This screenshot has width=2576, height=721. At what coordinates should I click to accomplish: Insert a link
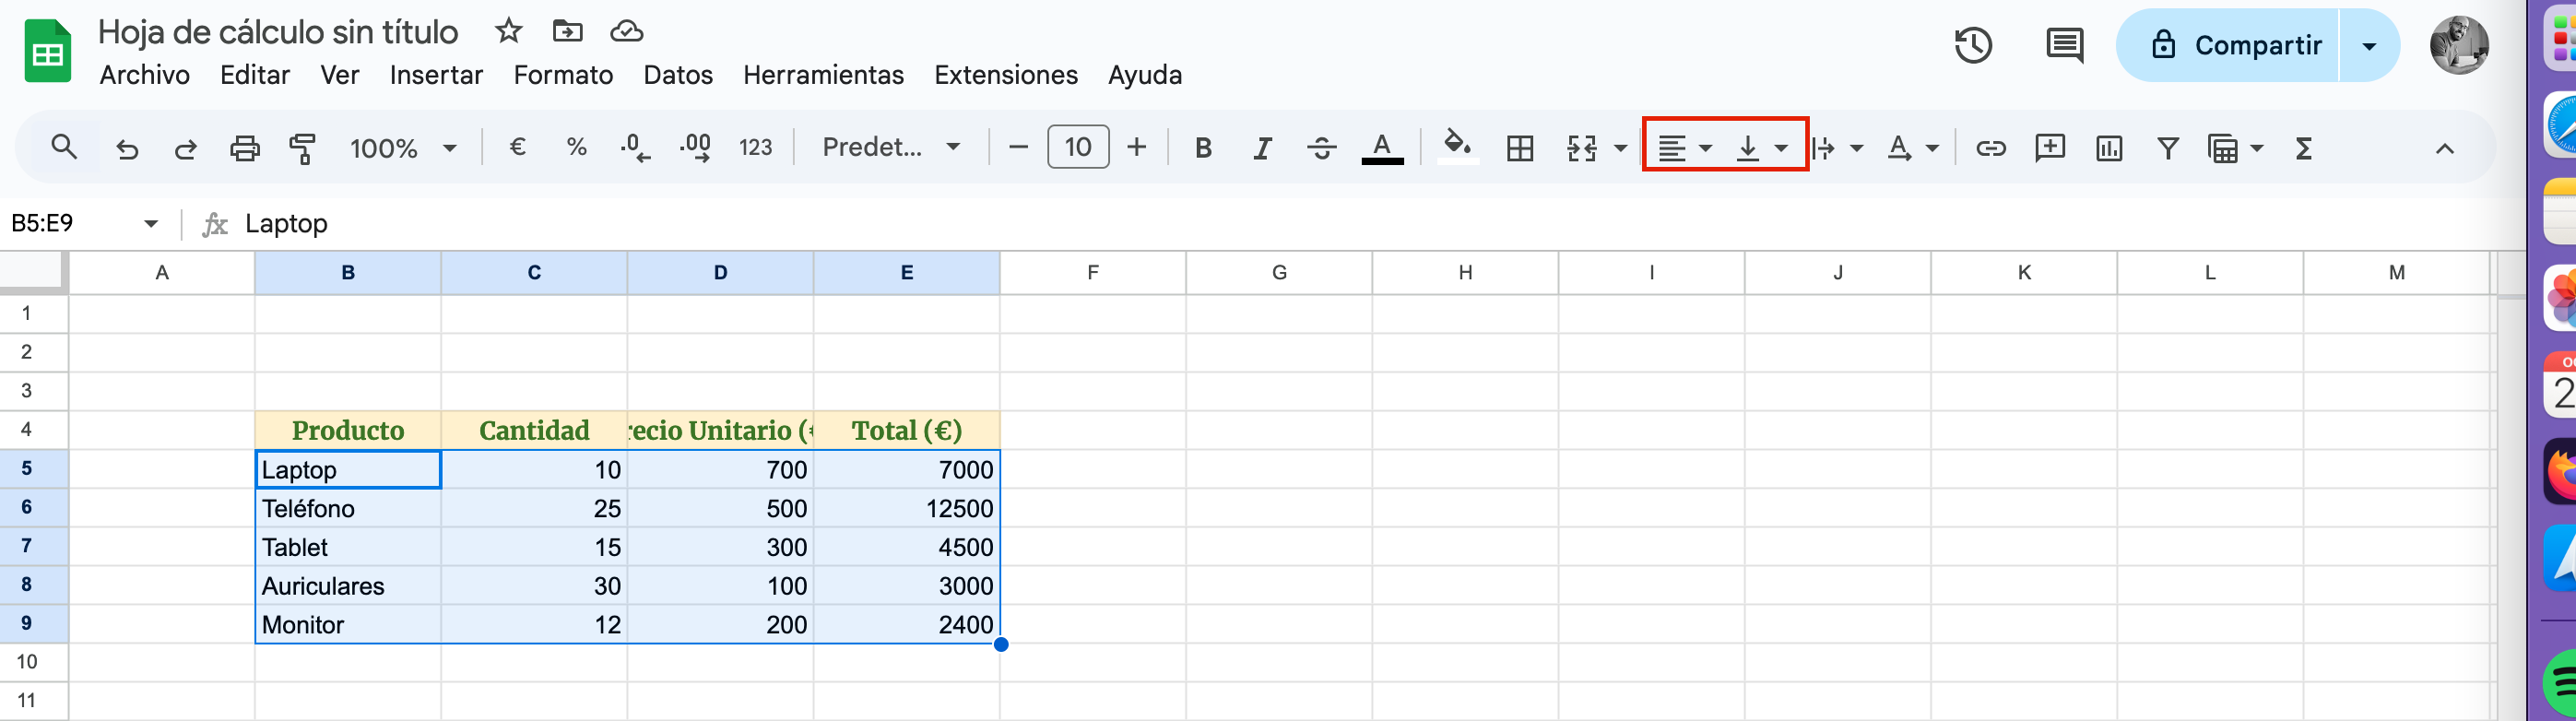[x=1990, y=149]
